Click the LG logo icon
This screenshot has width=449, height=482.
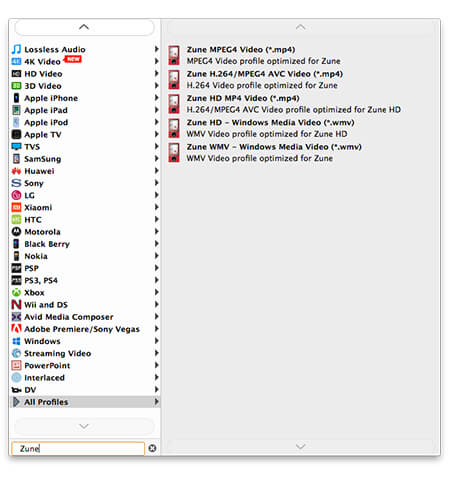[16, 195]
